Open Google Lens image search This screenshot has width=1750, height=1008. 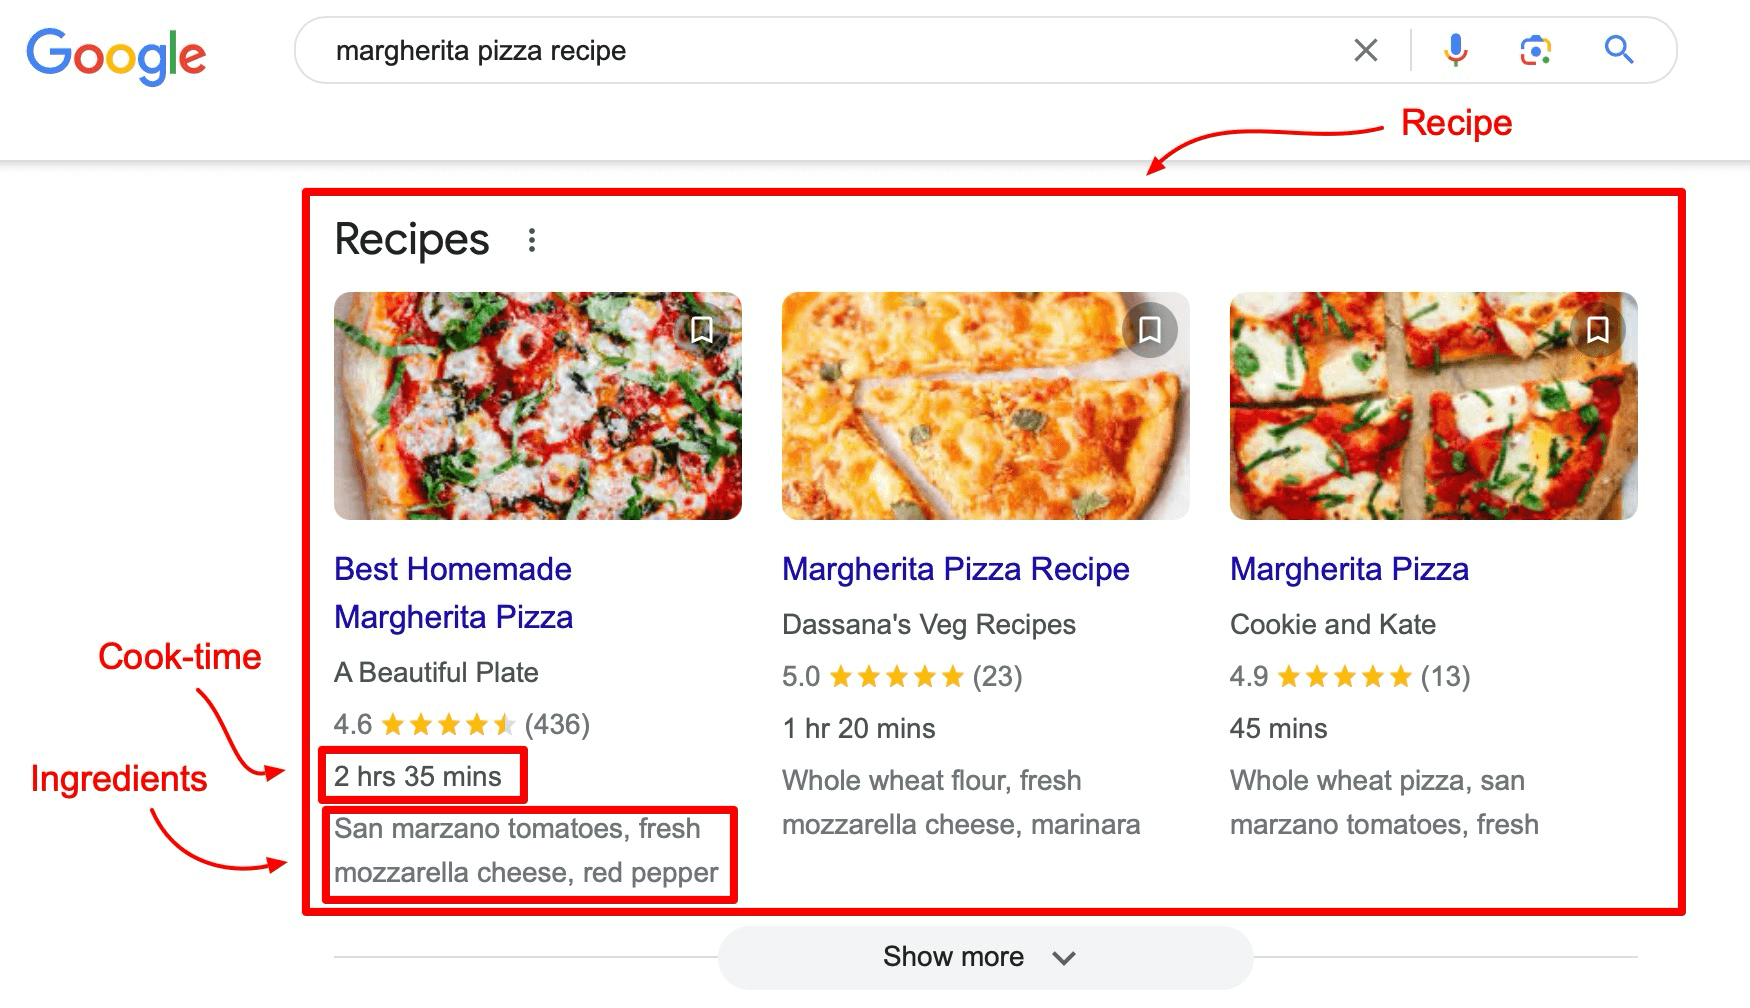tap(1535, 50)
